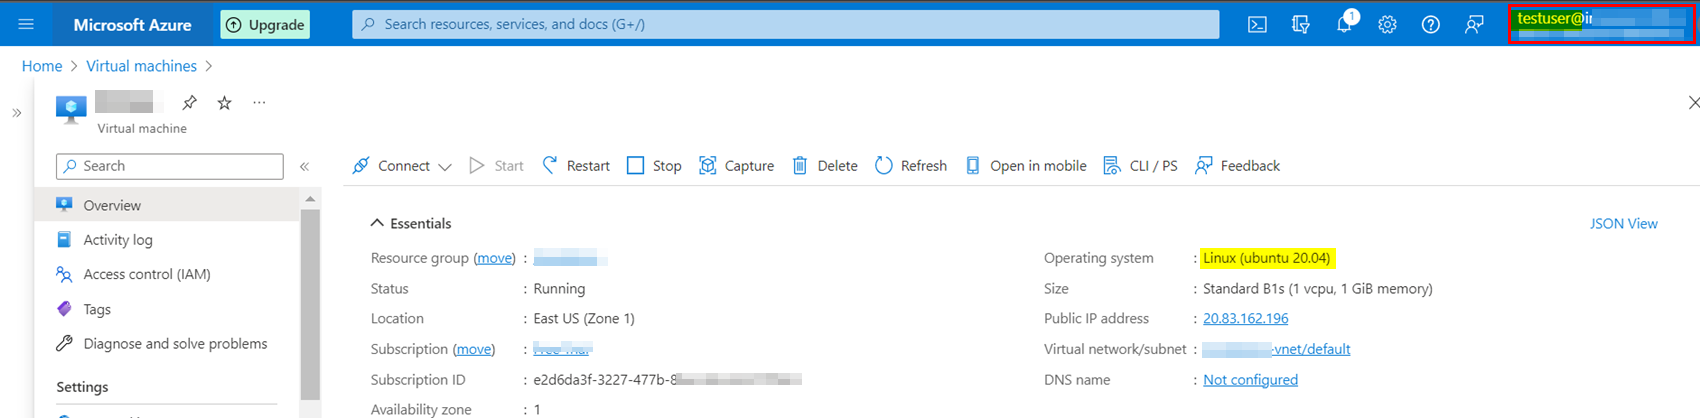The width and height of the screenshot is (1700, 418).
Task: Open the subscription name link
Action: click(x=563, y=349)
